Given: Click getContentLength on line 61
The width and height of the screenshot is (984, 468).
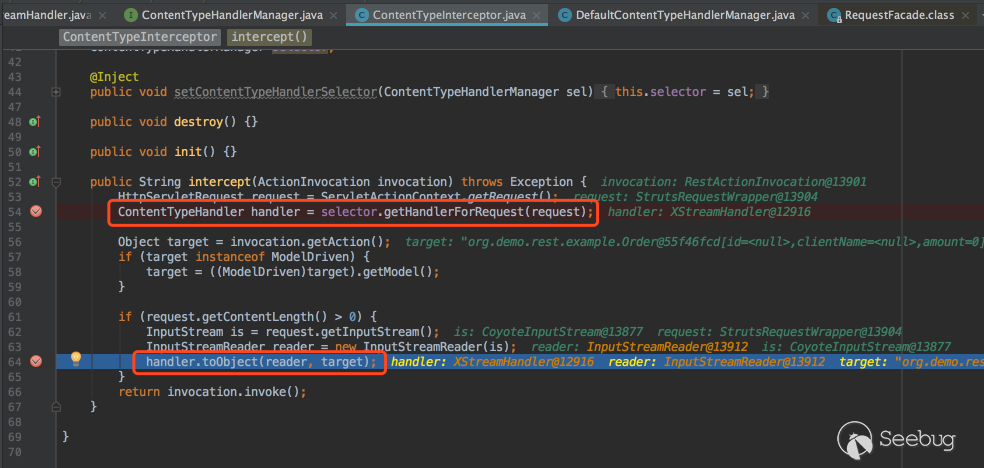Looking at the screenshot, I should click(x=258, y=316).
